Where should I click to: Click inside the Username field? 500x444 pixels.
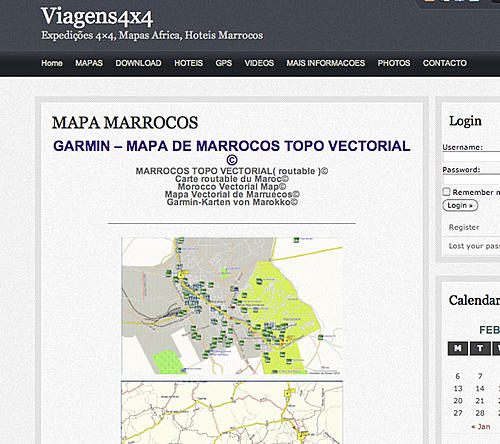(x=471, y=158)
